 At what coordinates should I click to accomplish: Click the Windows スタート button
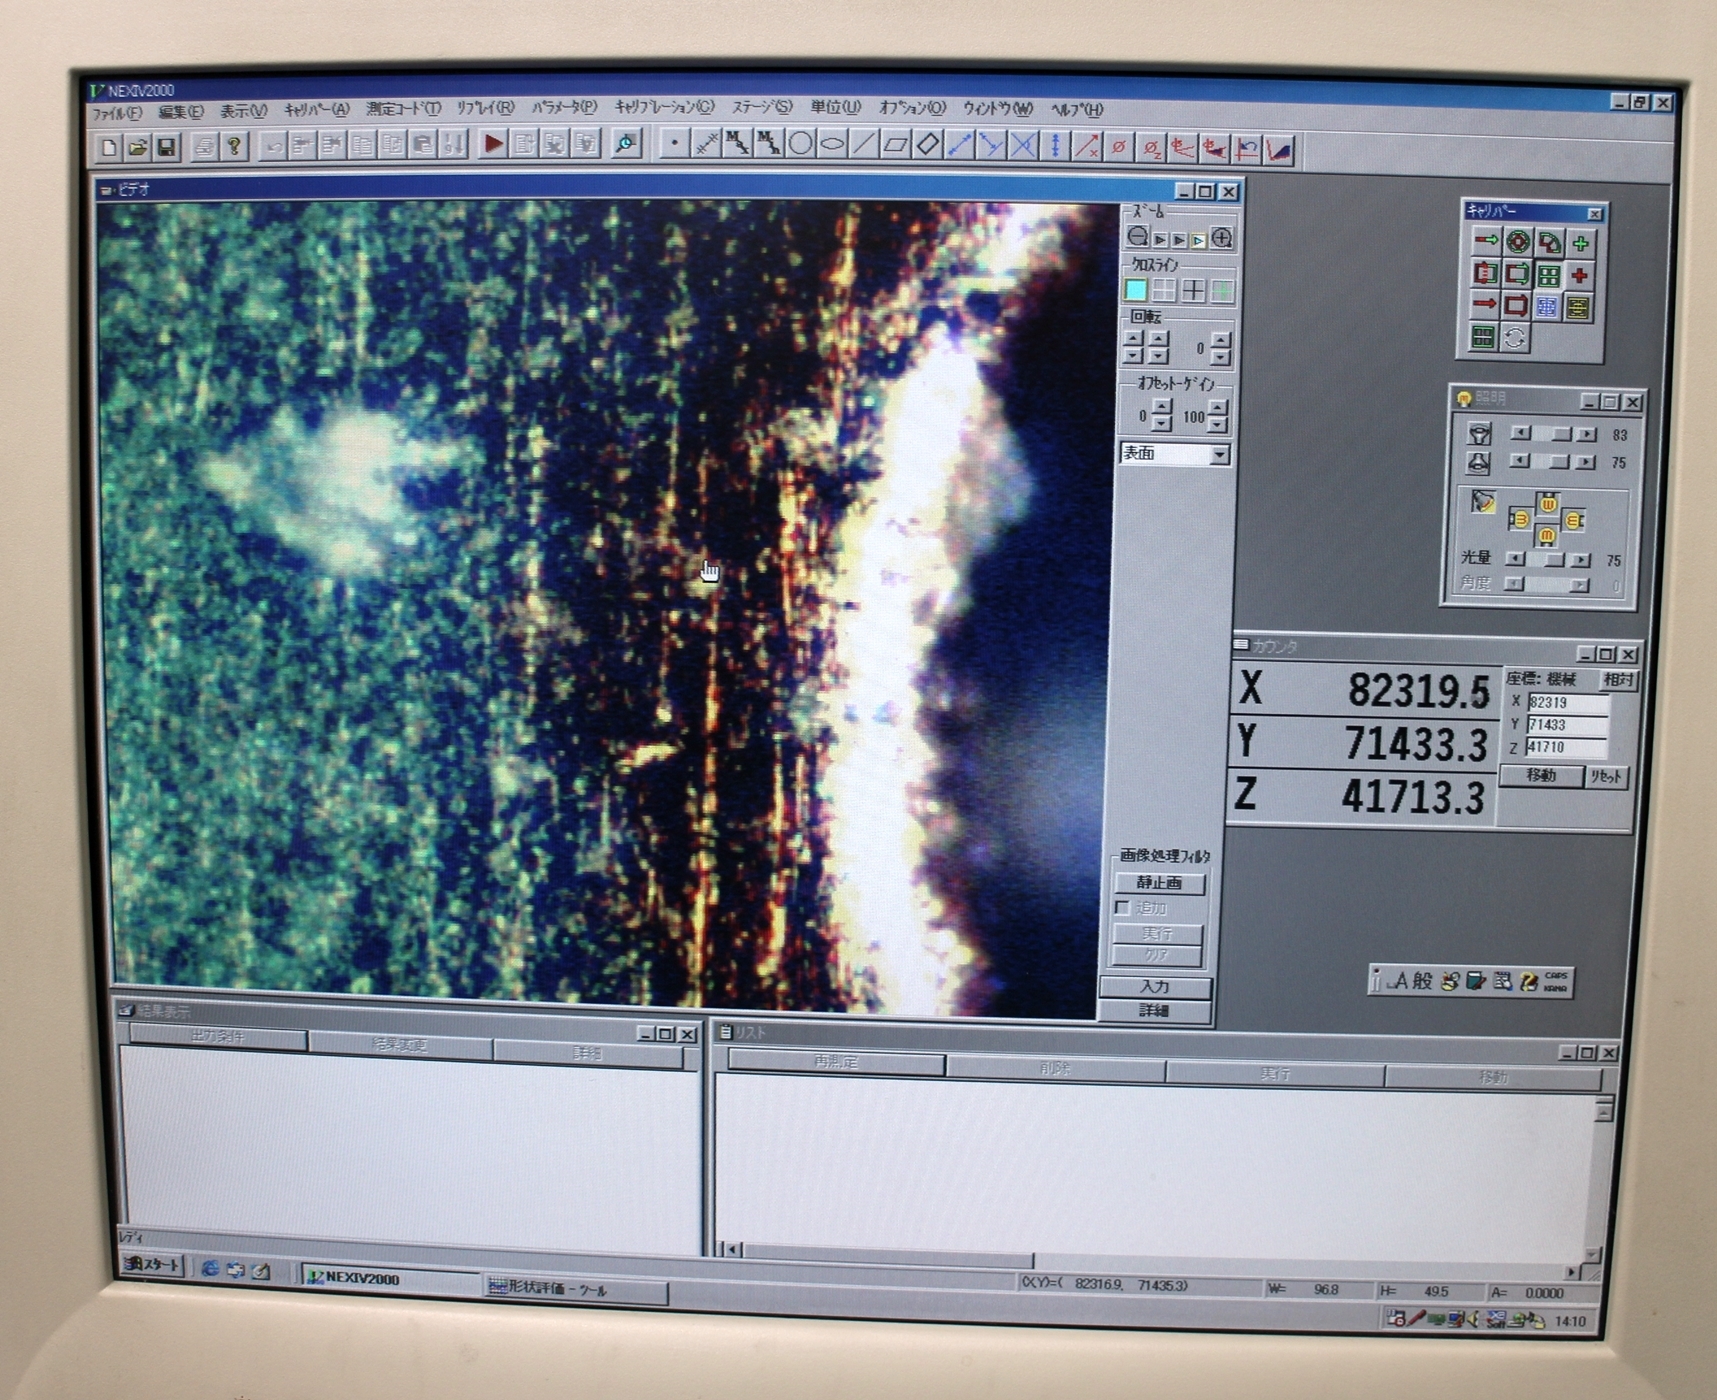pyautogui.click(x=152, y=1265)
